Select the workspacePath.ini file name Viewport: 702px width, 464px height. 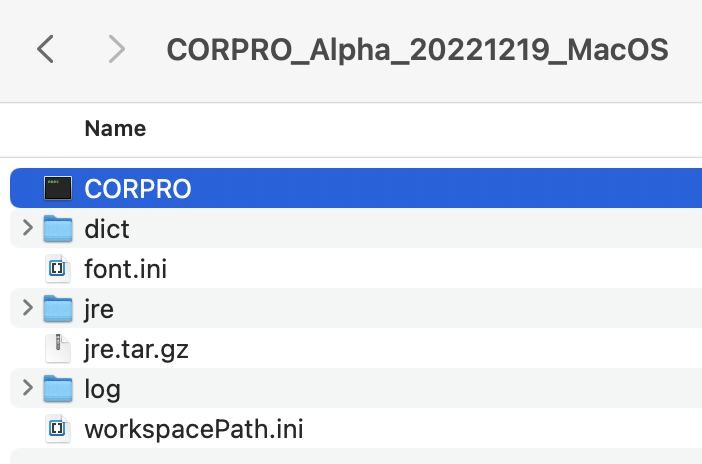coord(194,429)
